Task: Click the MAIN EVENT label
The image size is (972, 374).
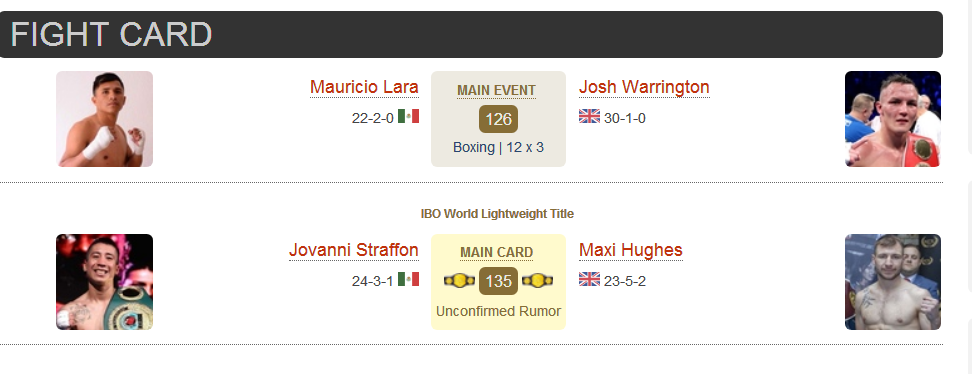Action: point(497,91)
